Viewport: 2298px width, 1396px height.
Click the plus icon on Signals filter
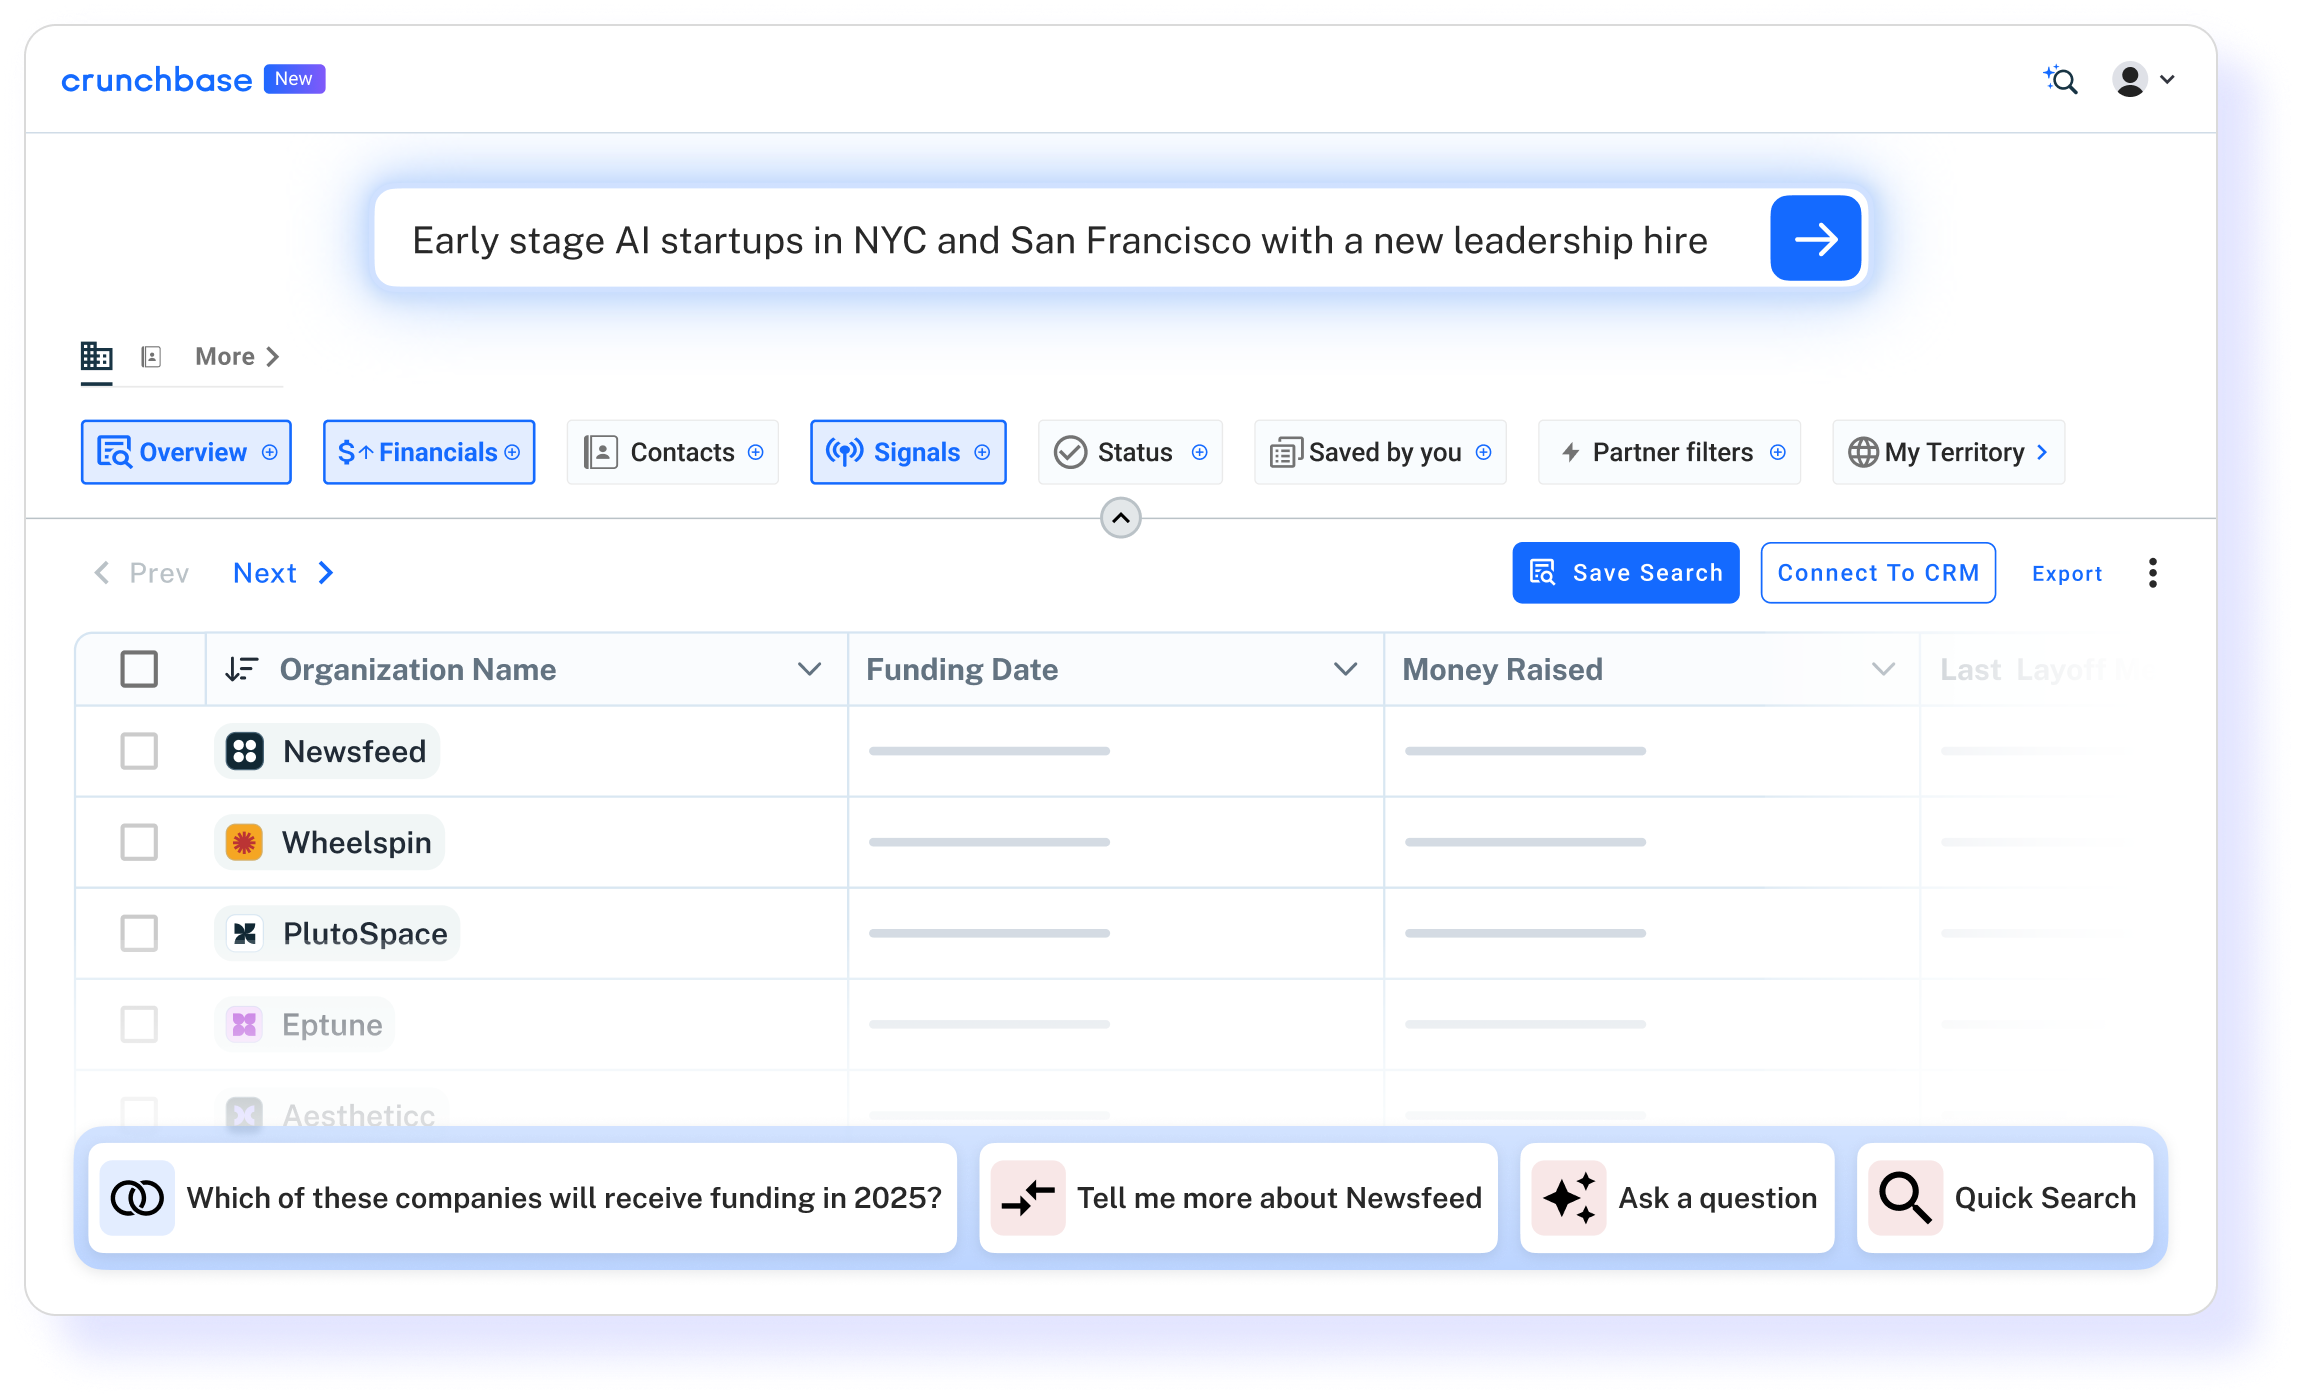pyautogui.click(x=982, y=452)
